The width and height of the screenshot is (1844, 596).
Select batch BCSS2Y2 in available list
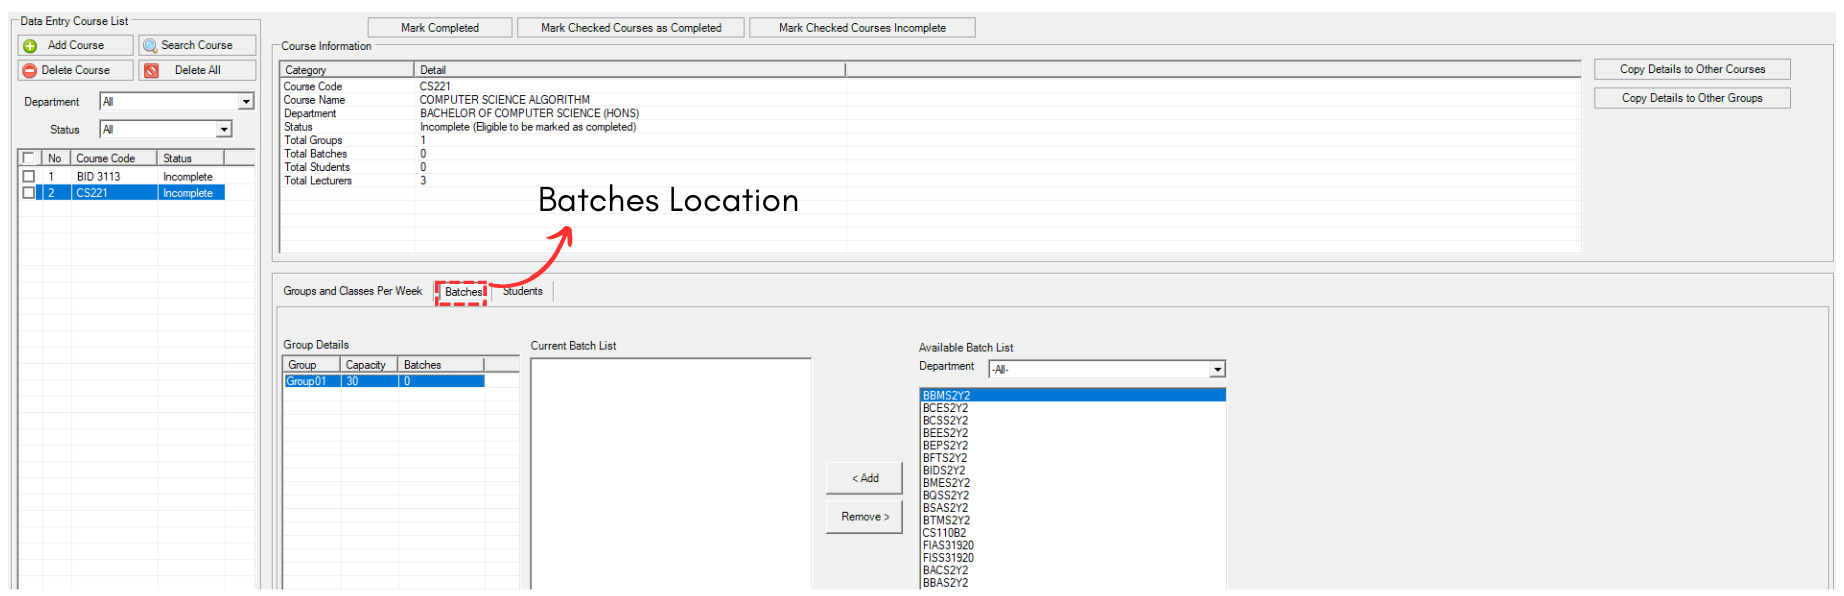click(x=945, y=421)
